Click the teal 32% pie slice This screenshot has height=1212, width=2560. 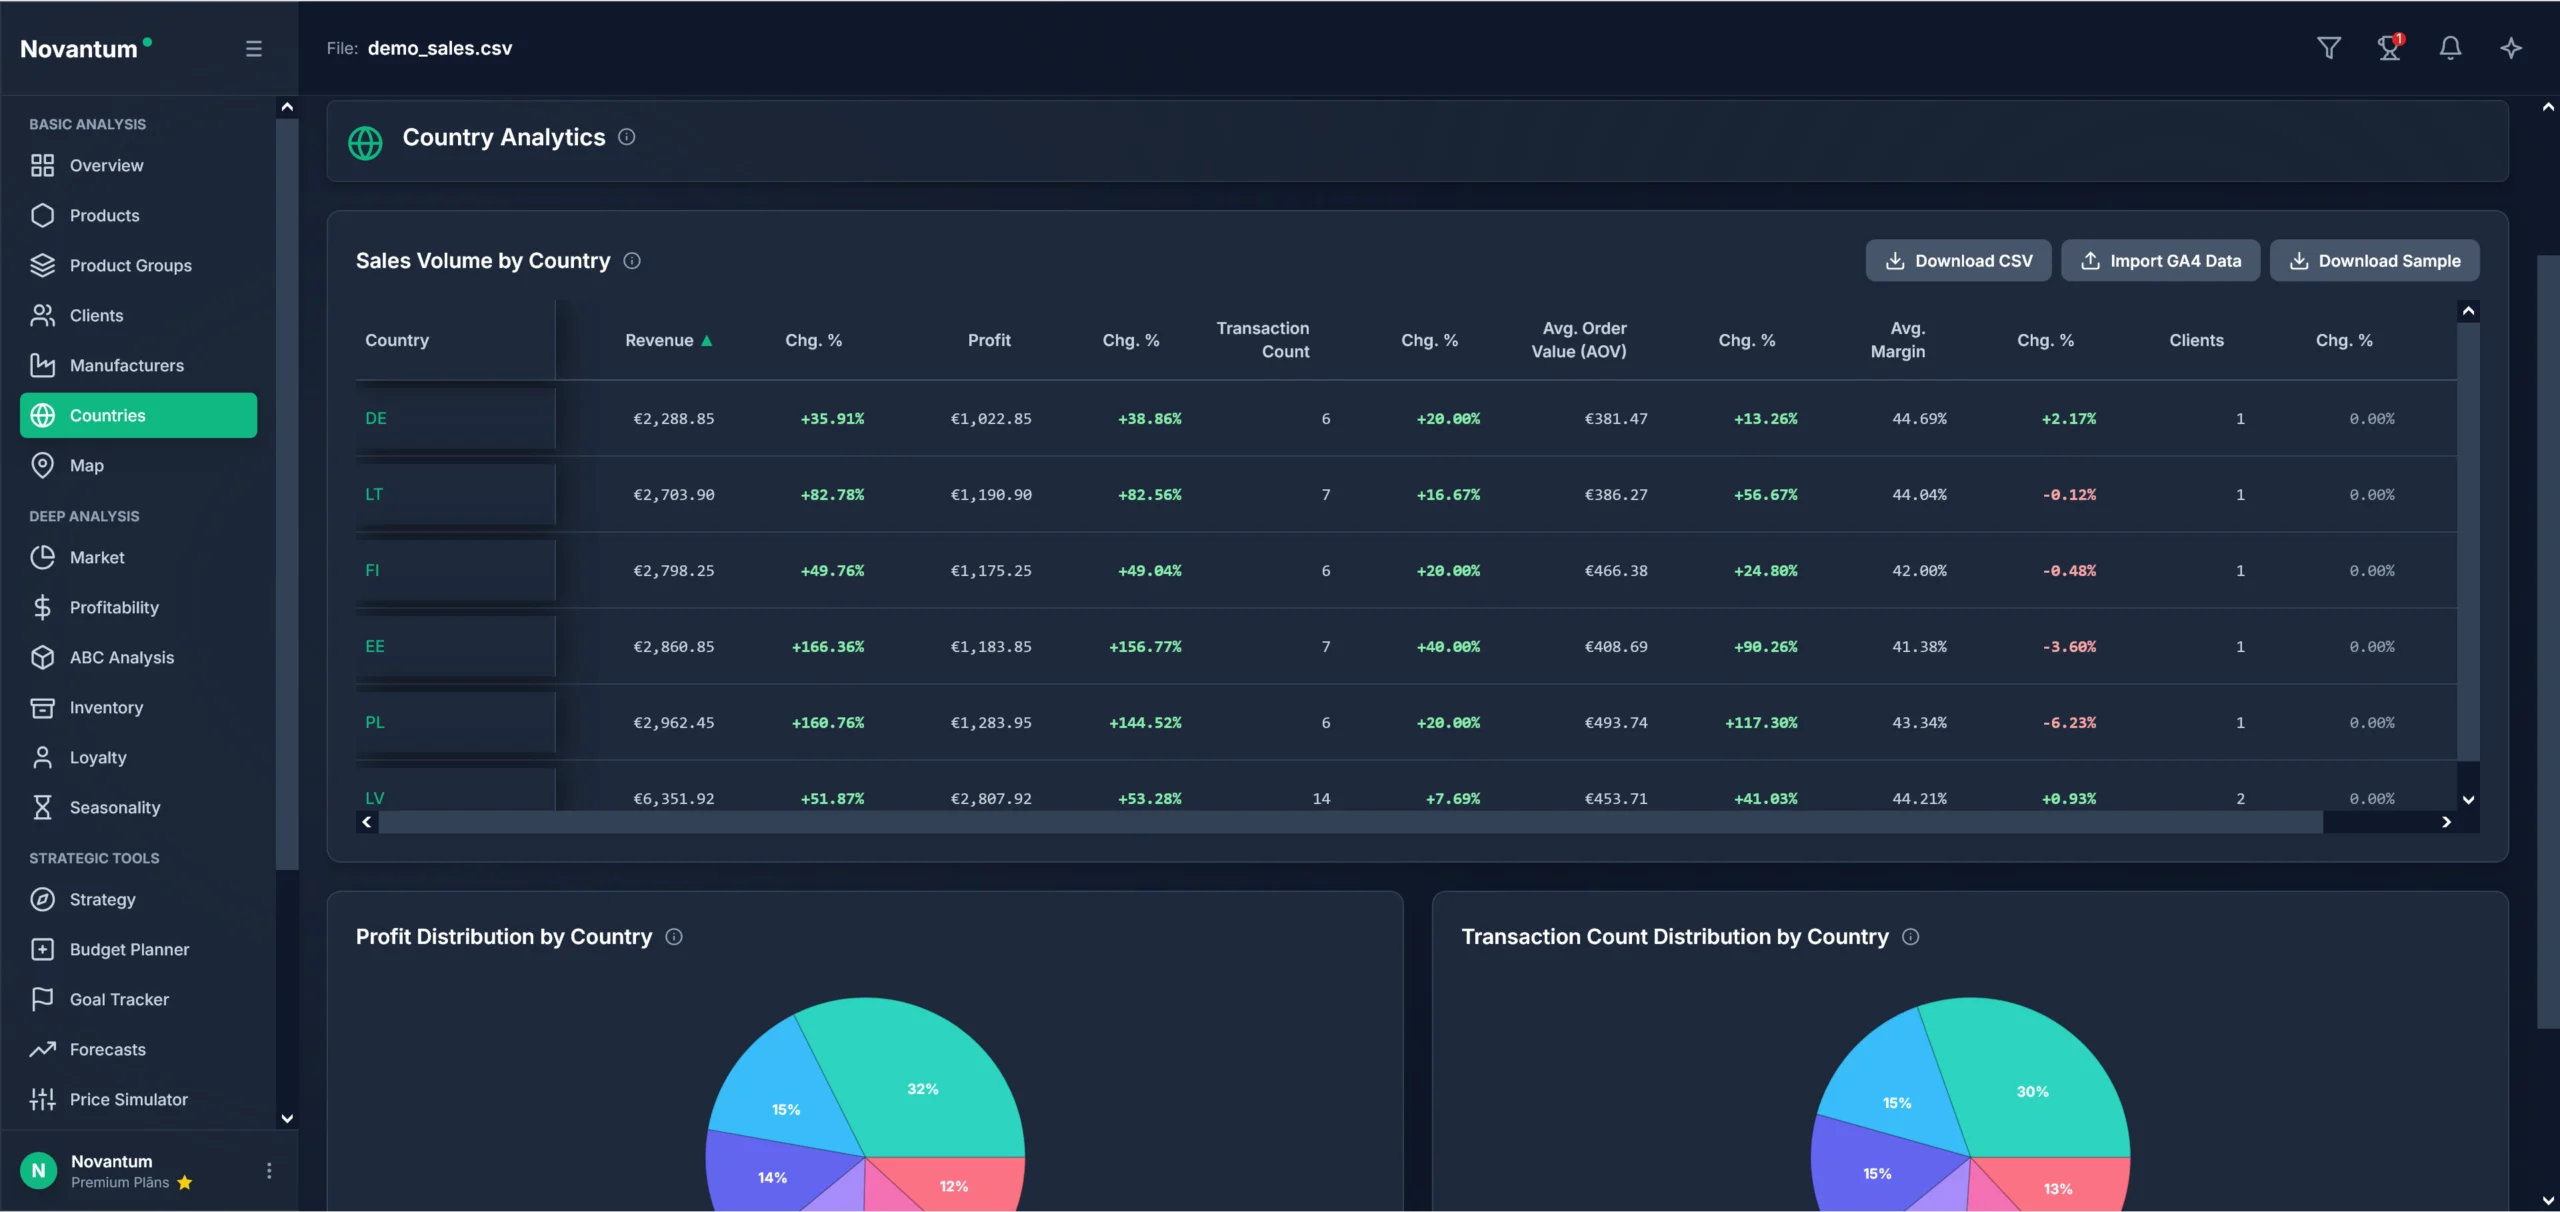[922, 1088]
